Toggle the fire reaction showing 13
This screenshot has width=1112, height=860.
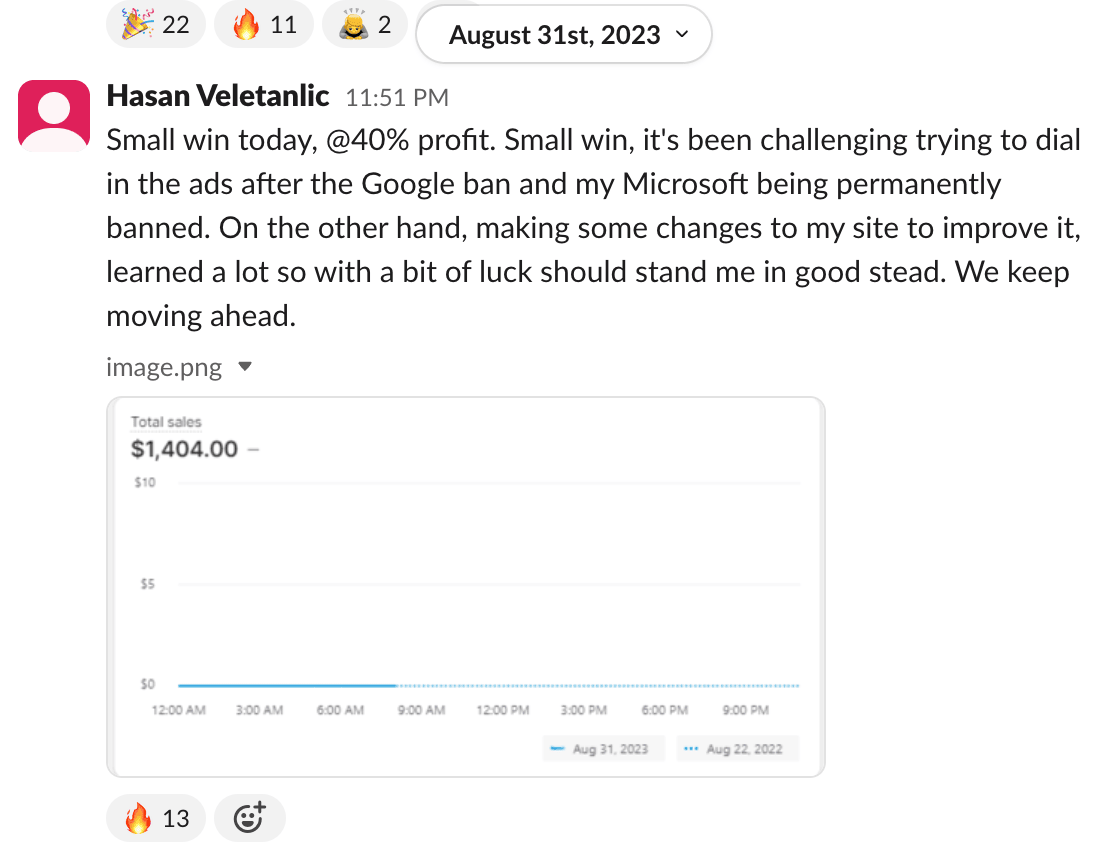(156, 818)
